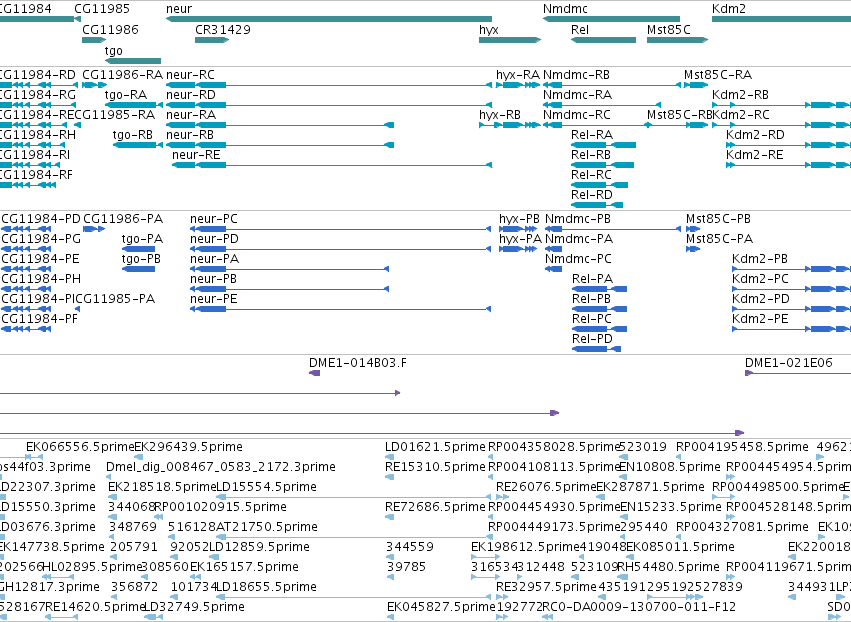Open transcript Kdm2-RD
This screenshot has height=622, width=851.
[x=789, y=145]
